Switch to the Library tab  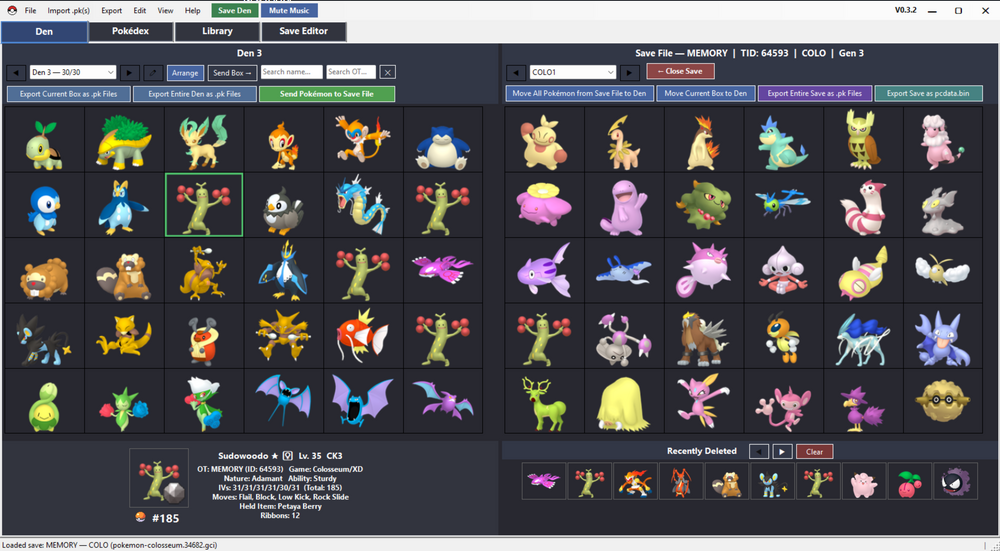(217, 31)
